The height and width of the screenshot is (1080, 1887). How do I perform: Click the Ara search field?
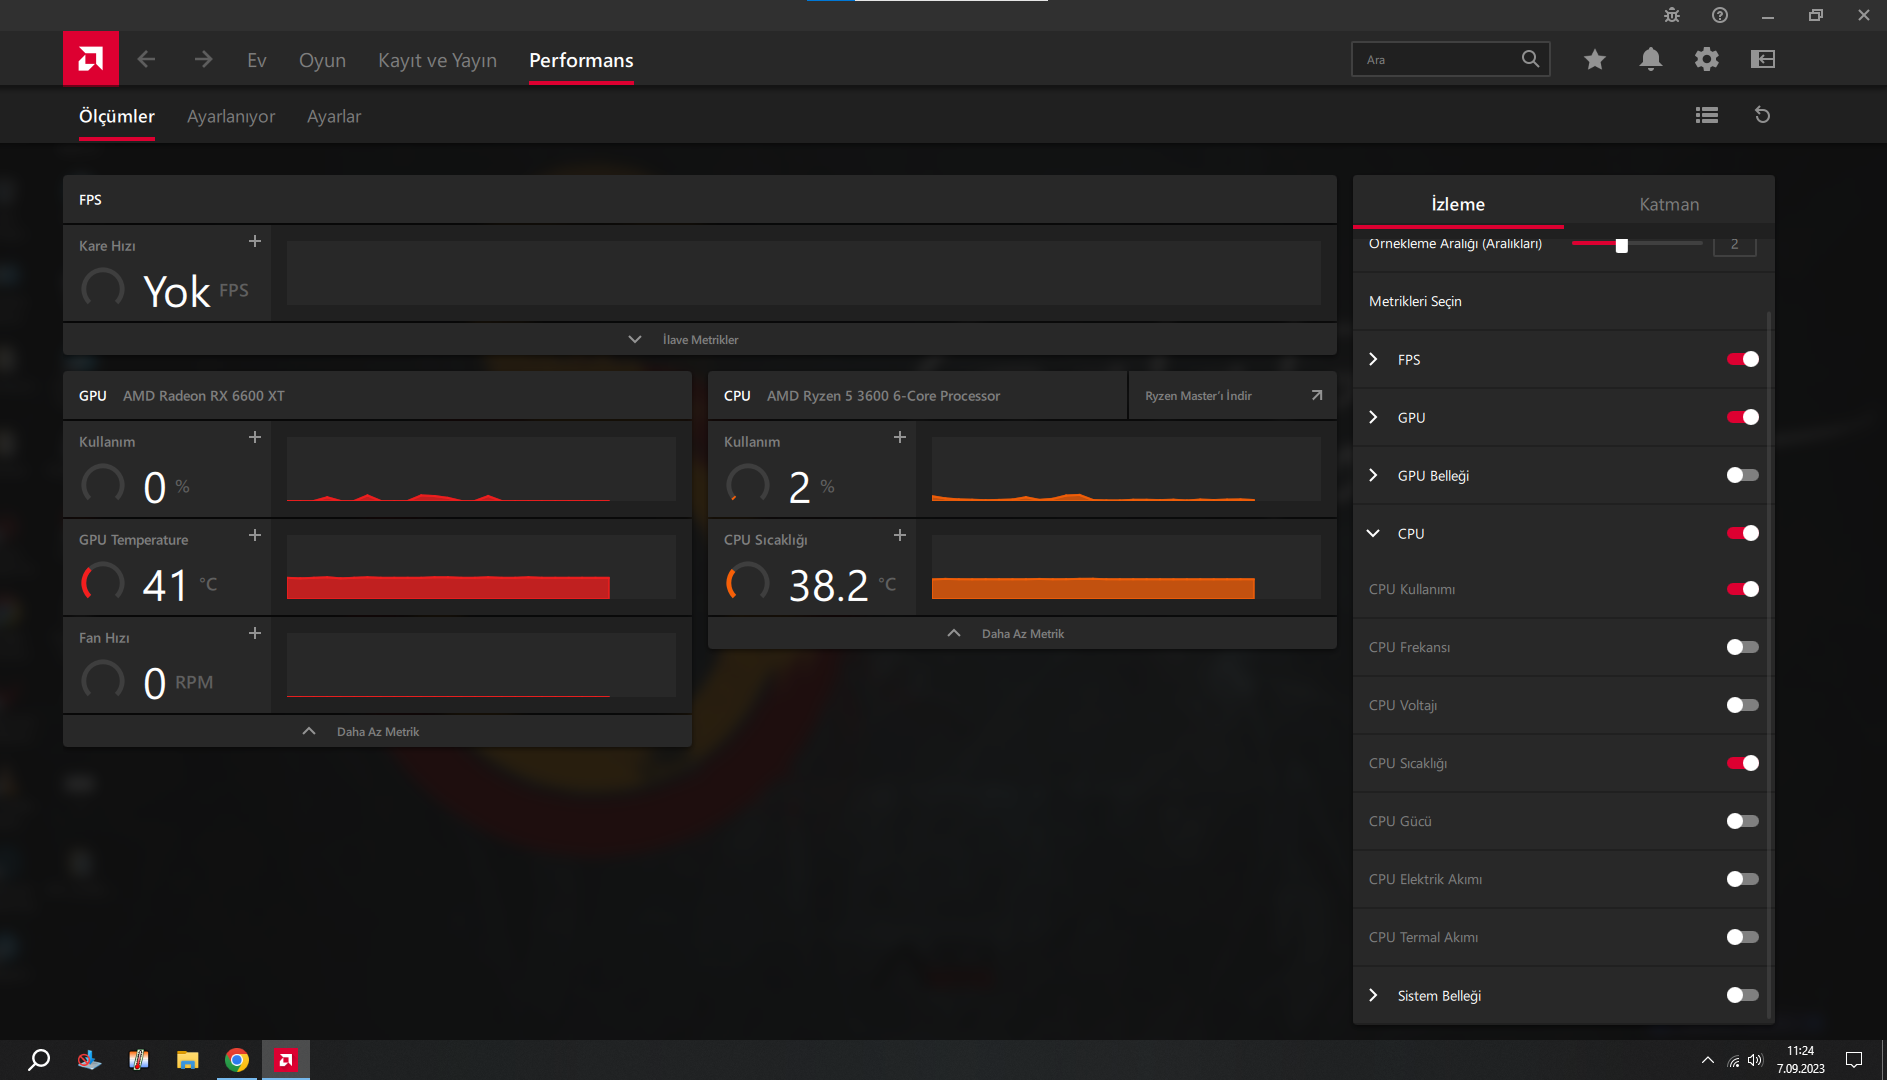click(x=1450, y=59)
